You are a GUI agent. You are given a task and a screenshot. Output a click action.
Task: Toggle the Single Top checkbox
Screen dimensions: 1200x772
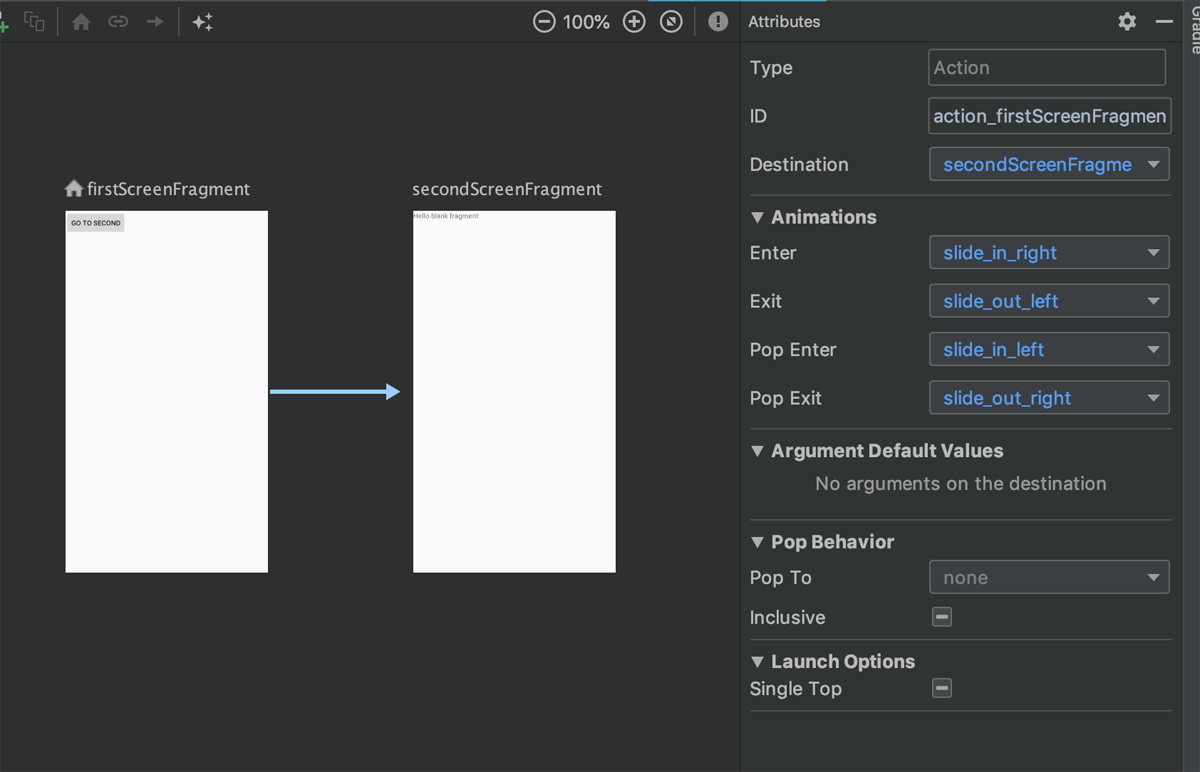942,688
